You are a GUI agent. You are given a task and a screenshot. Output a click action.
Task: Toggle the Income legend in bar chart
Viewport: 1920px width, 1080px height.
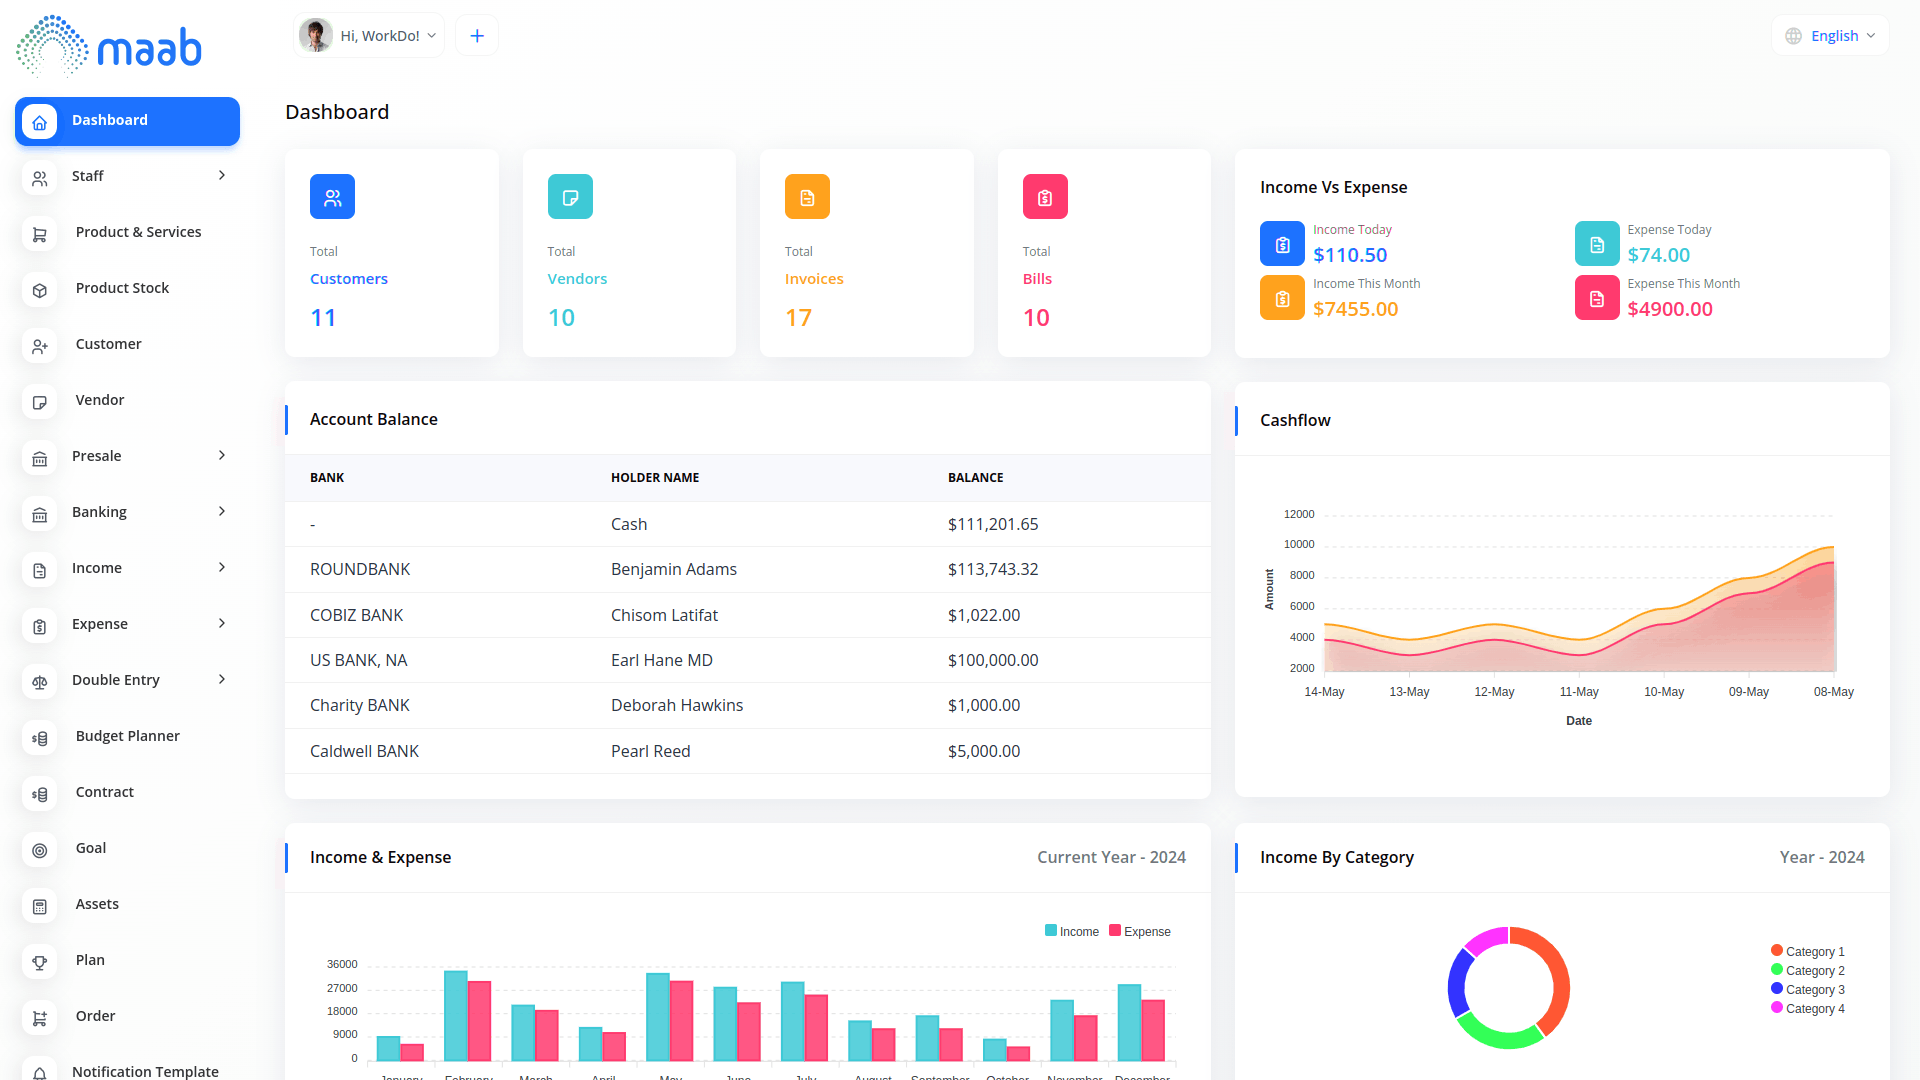(x=1072, y=931)
